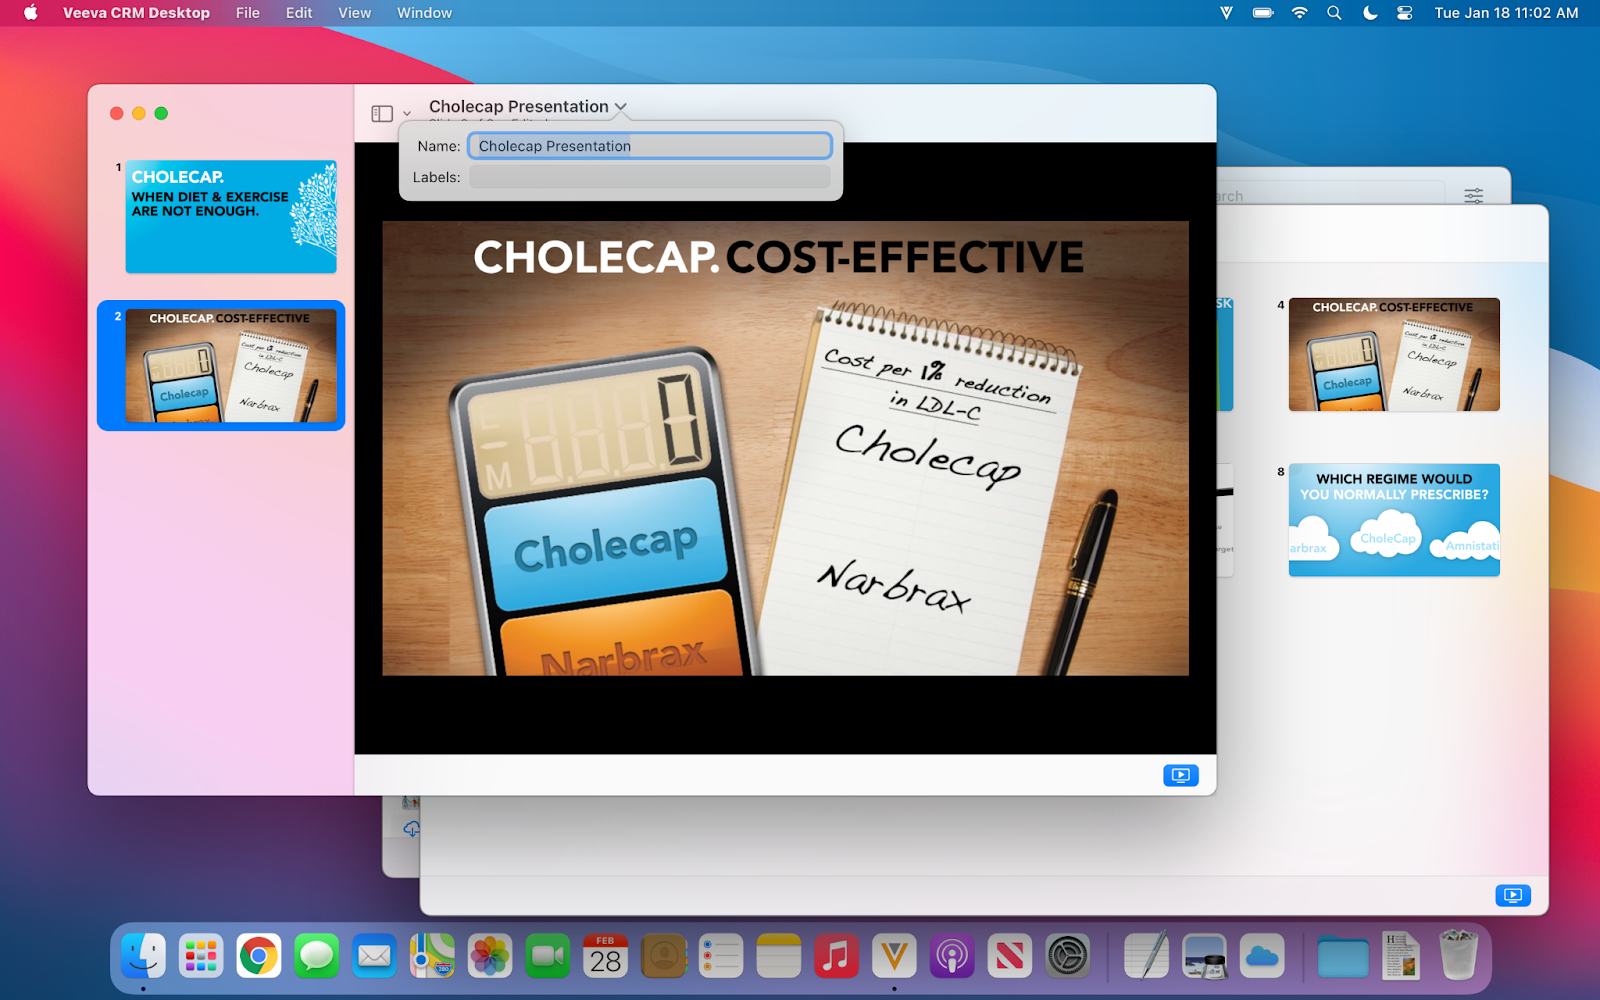Open the Veeva CRM app in the Dock
Viewport: 1600px width, 1000px height.
pyautogui.click(x=894, y=957)
